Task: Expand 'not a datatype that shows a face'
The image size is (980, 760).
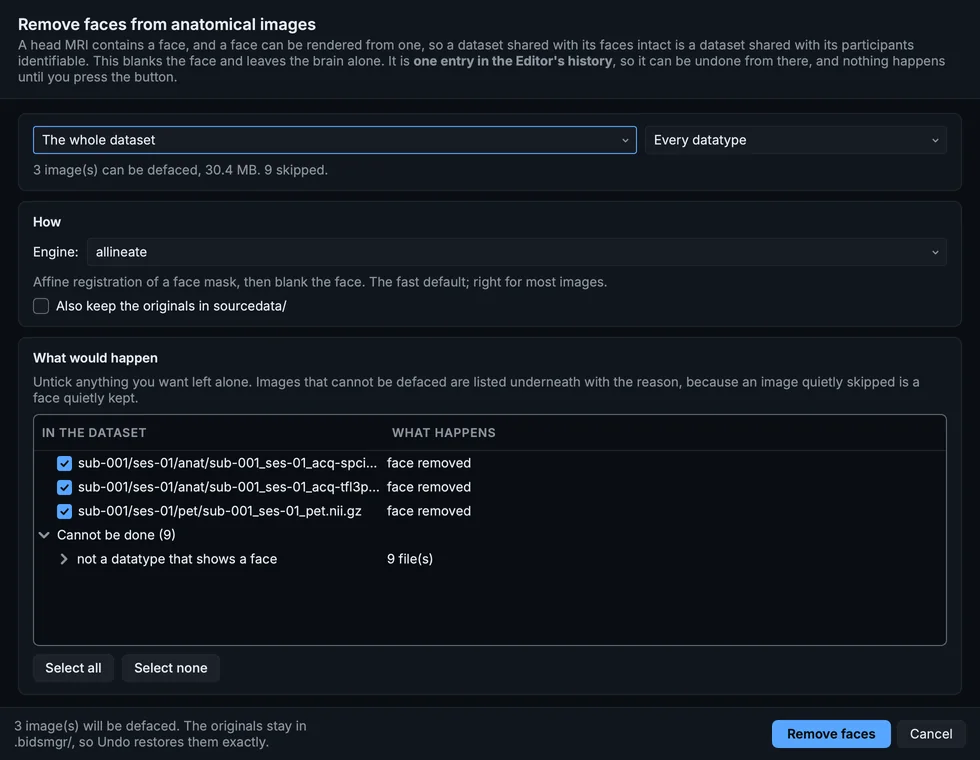Action: pyautogui.click(x=64, y=559)
